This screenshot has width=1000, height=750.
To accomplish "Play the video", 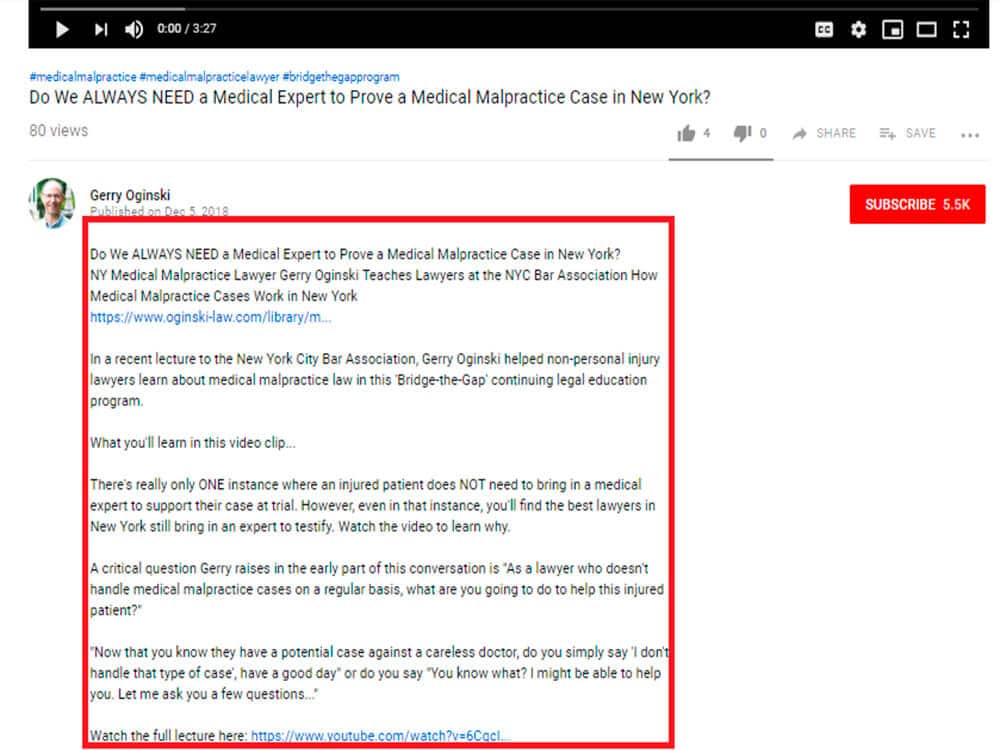I will point(62,29).
